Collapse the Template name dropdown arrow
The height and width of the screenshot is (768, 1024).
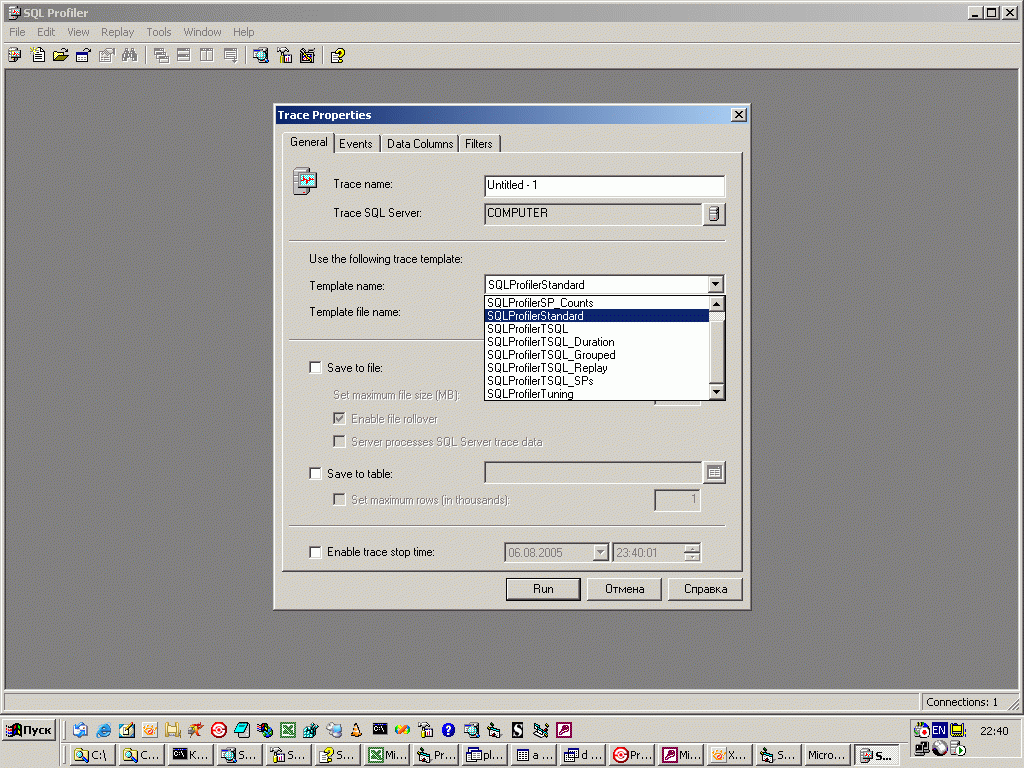[715, 284]
